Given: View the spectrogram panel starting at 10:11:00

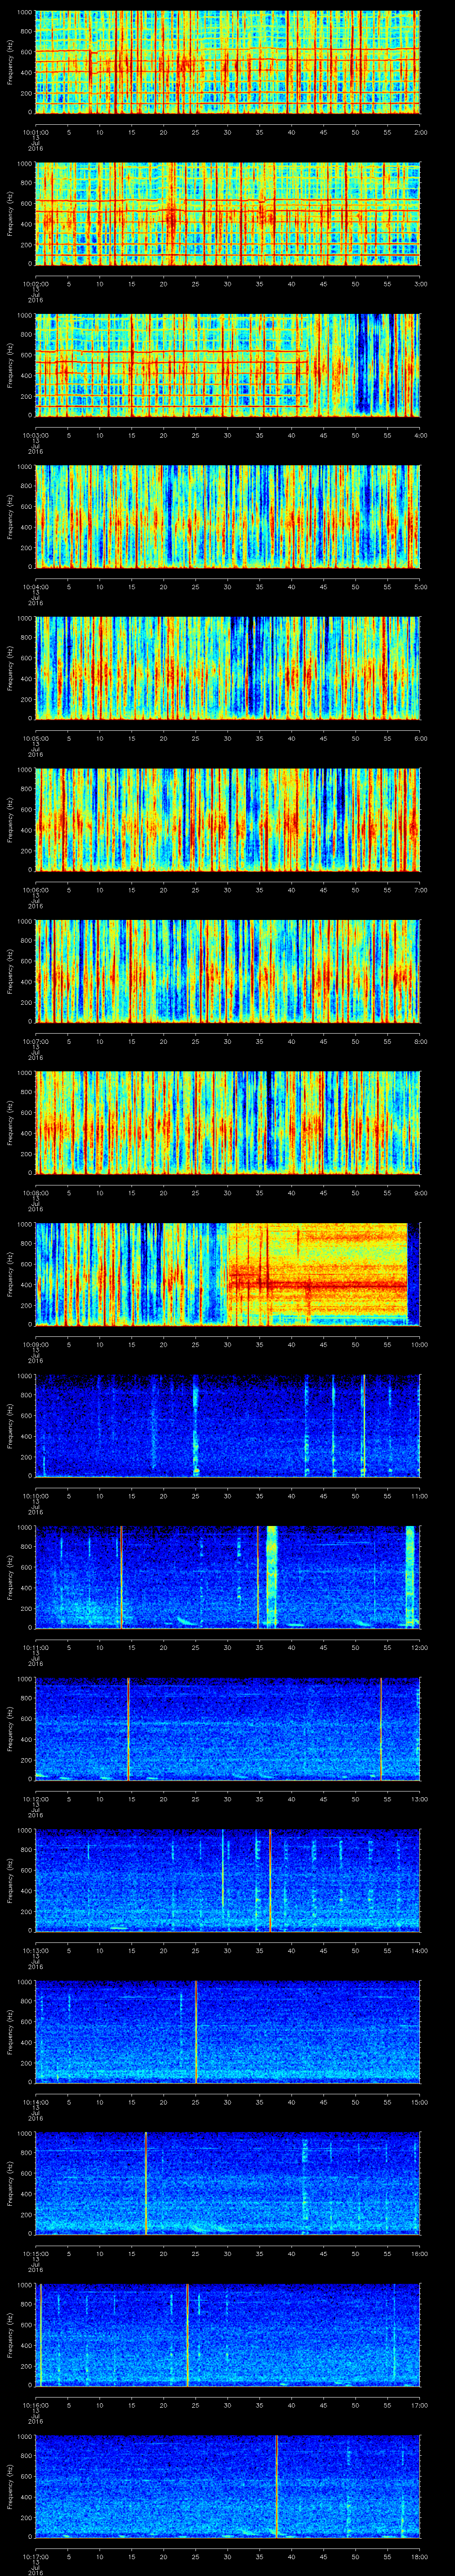Looking at the screenshot, I should [x=228, y=1577].
